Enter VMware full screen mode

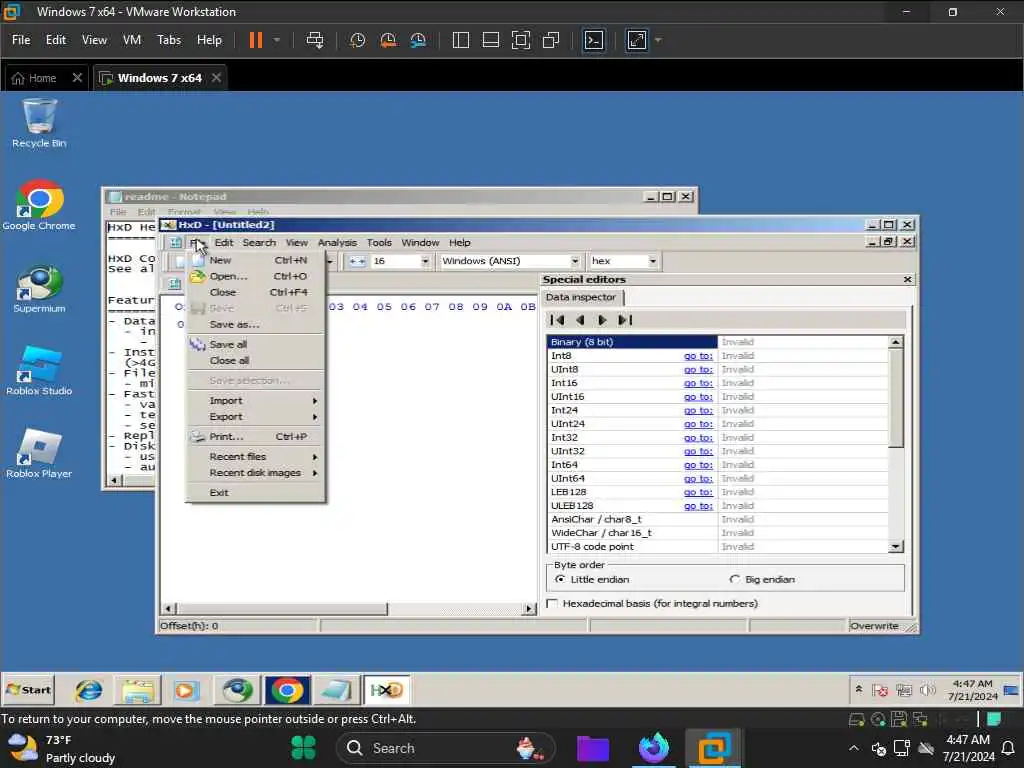point(520,40)
